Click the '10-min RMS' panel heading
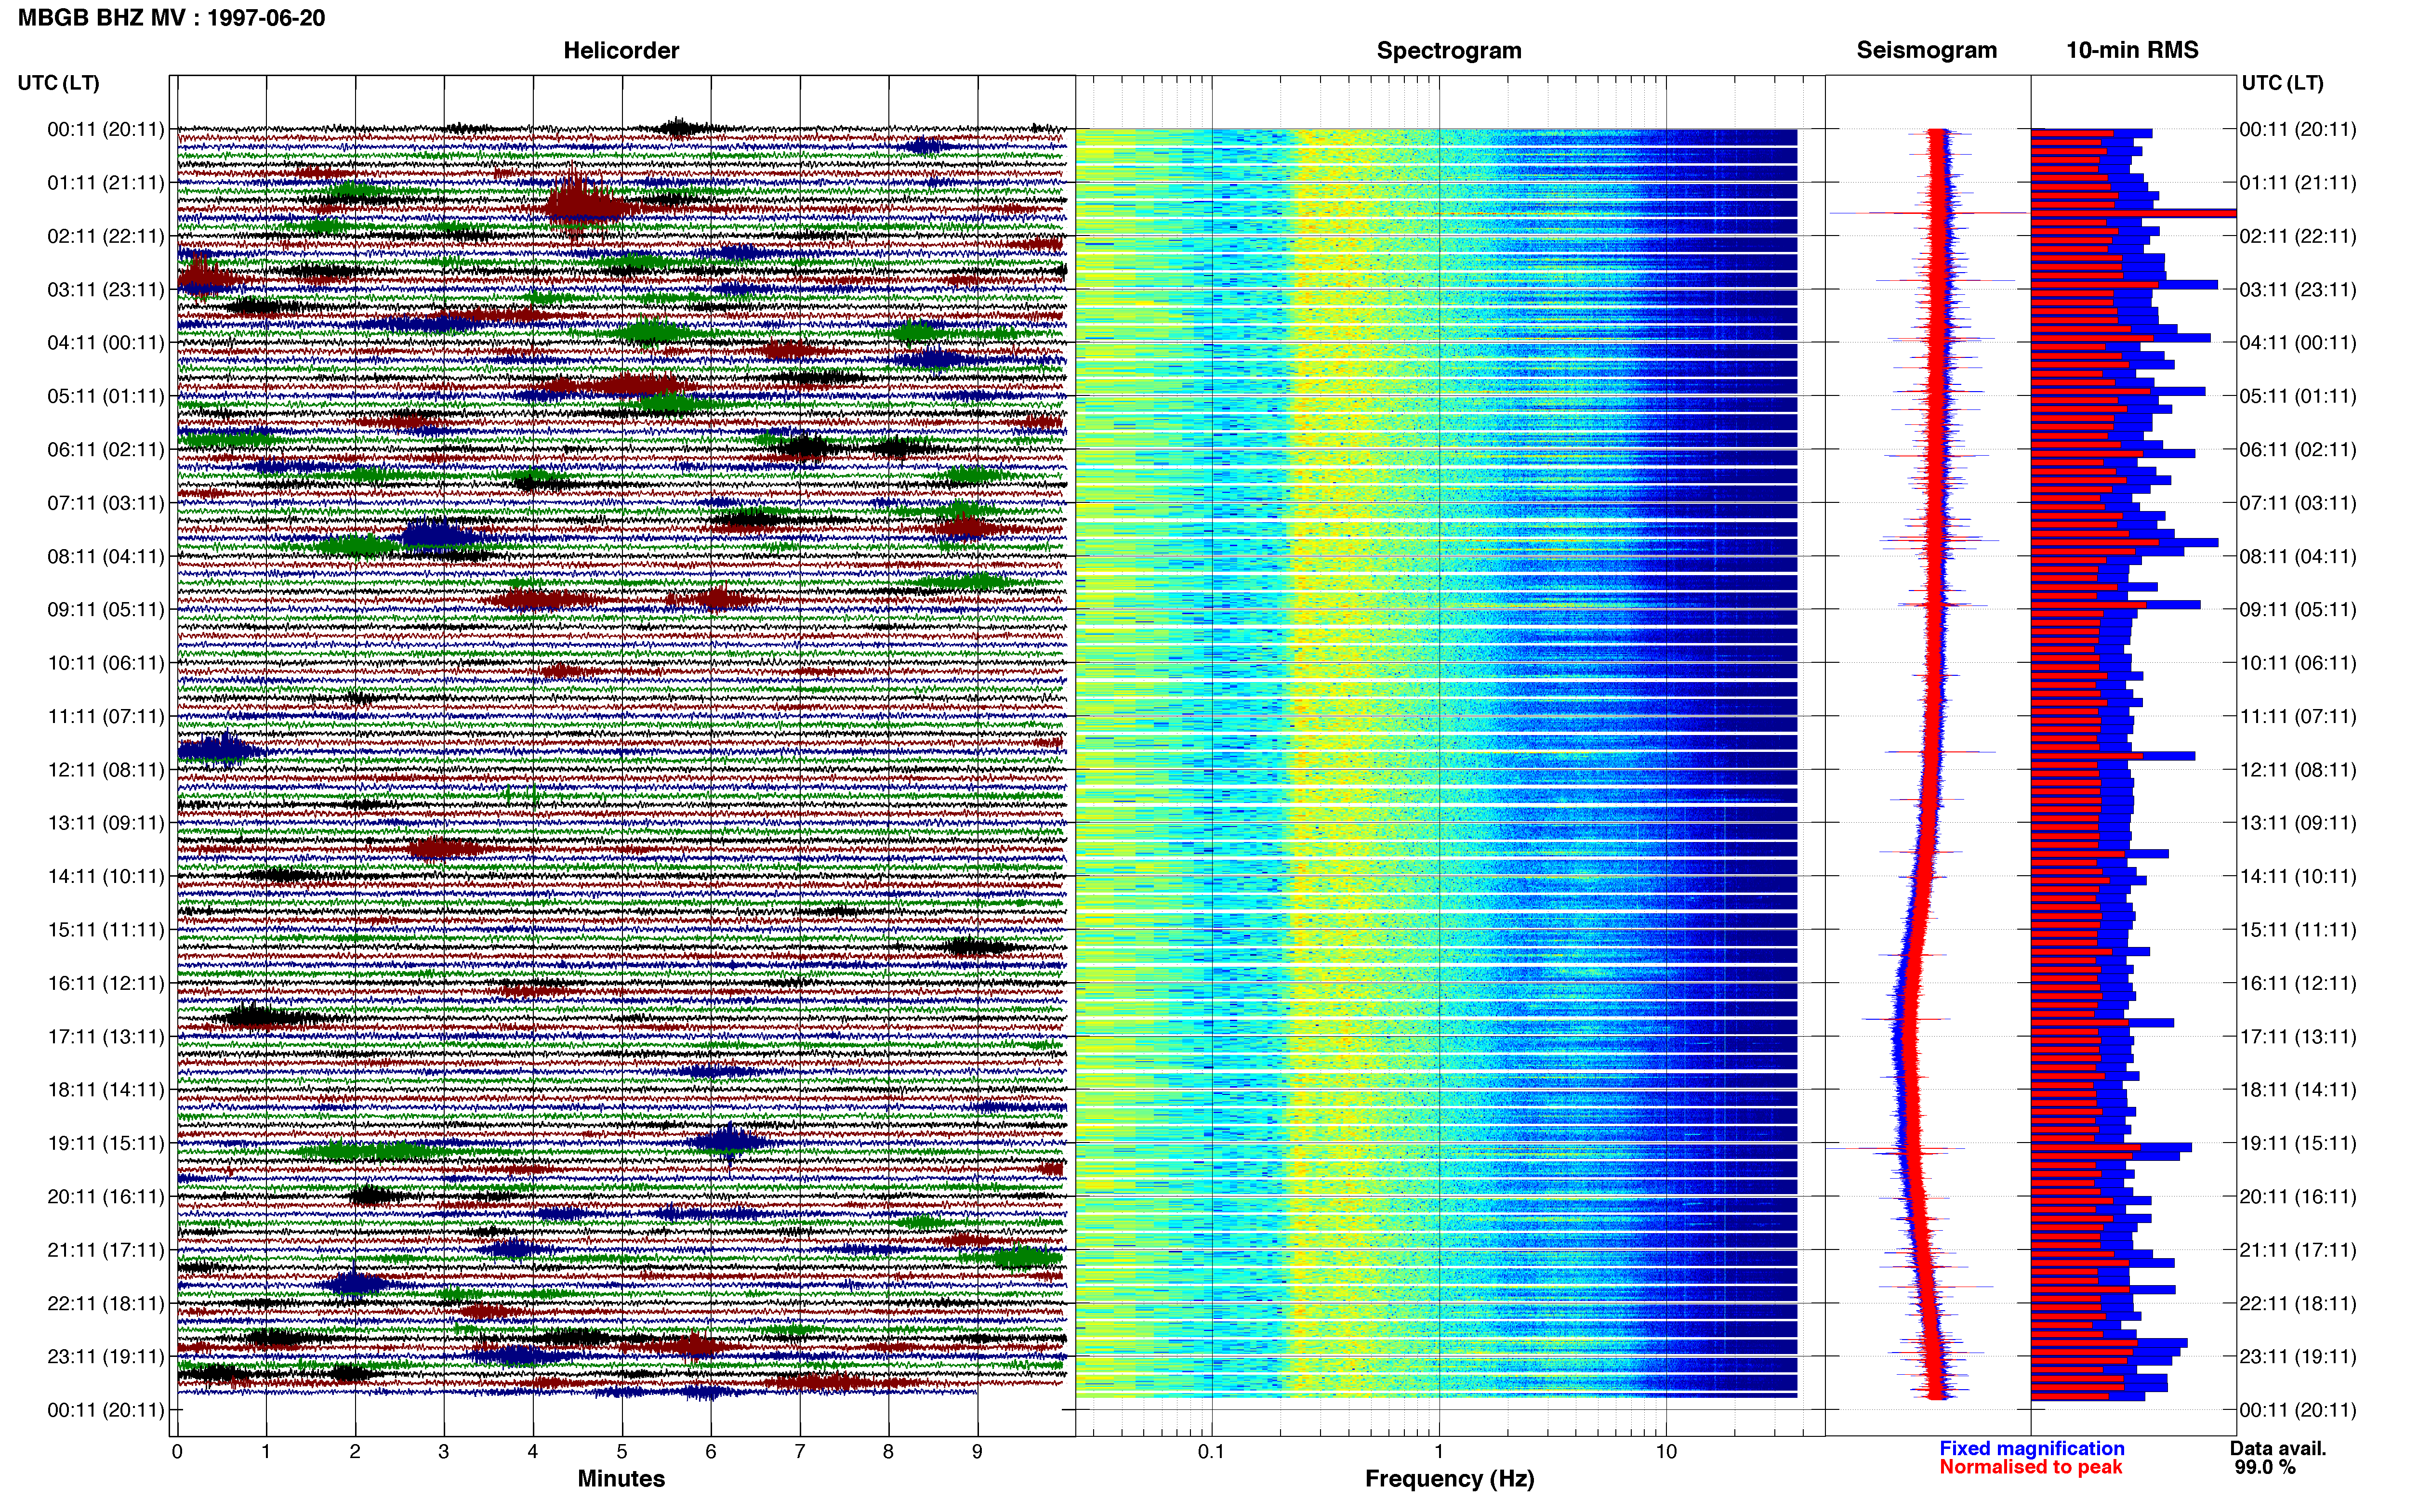Viewport: 2418px width, 1512px height. 2132,50
